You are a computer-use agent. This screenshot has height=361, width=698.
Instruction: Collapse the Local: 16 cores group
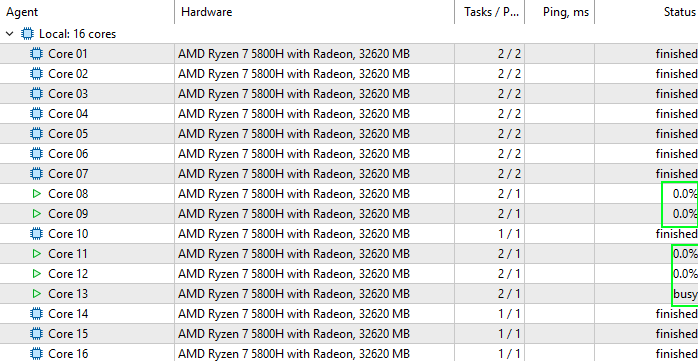point(10,34)
